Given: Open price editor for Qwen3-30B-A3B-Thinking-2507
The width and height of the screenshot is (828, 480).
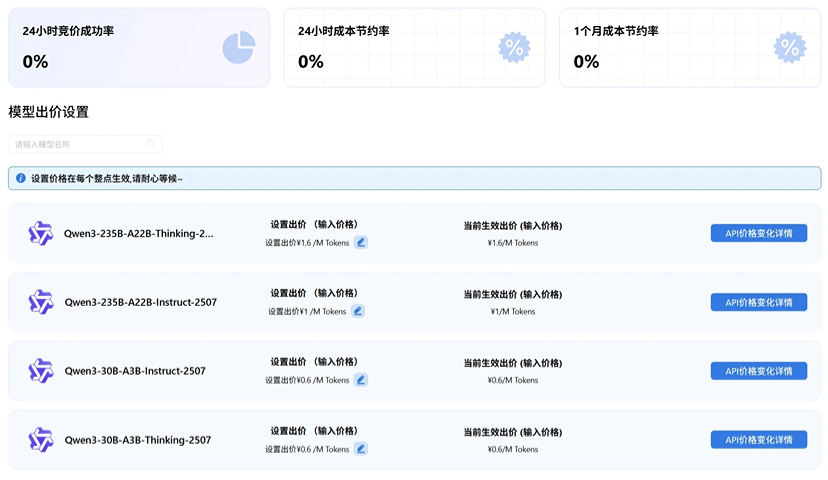Looking at the screenshot, I should (x=361, y=449).
